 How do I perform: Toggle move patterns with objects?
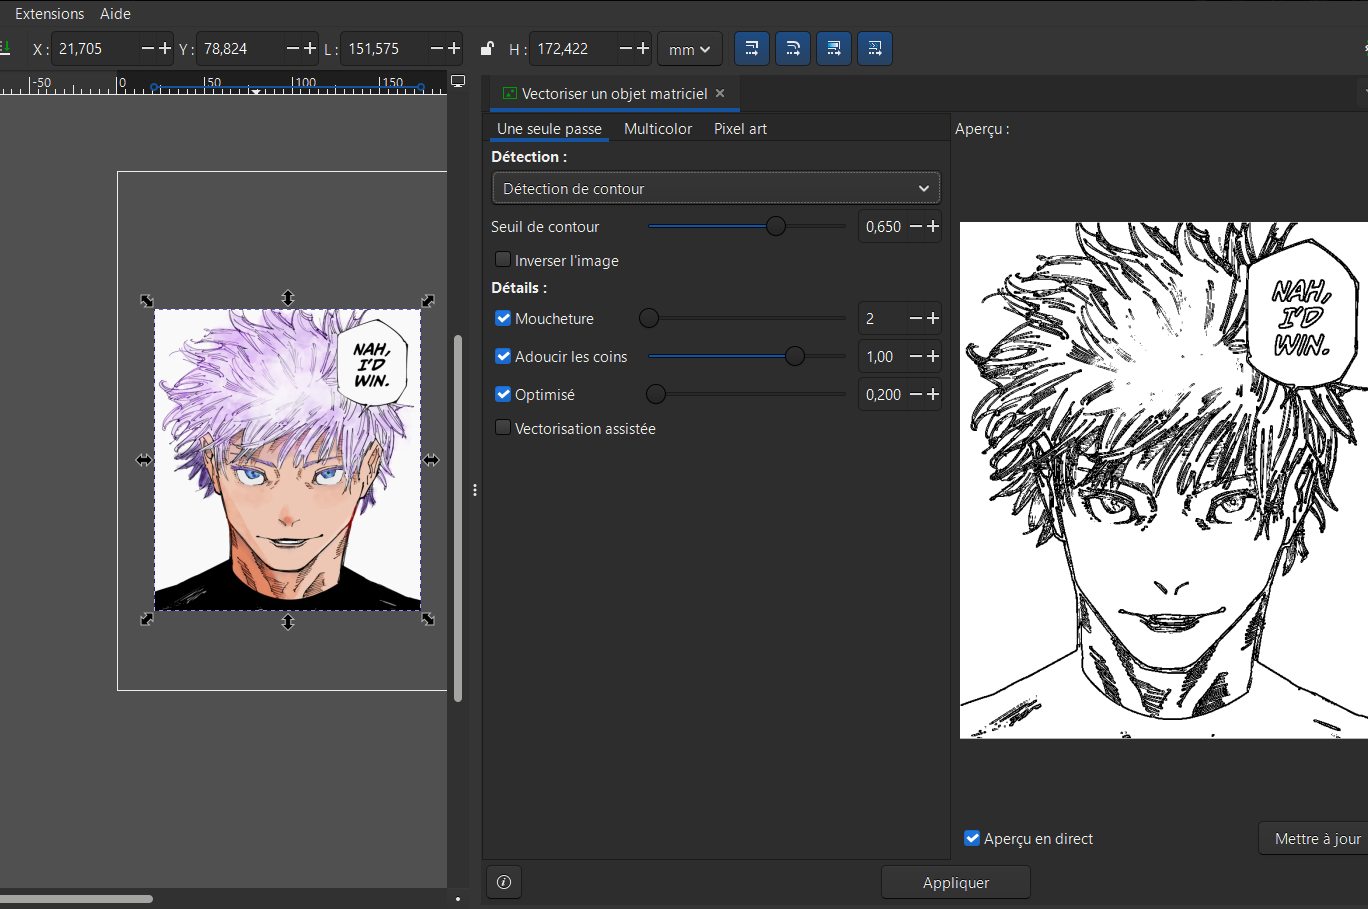[875, 48]
